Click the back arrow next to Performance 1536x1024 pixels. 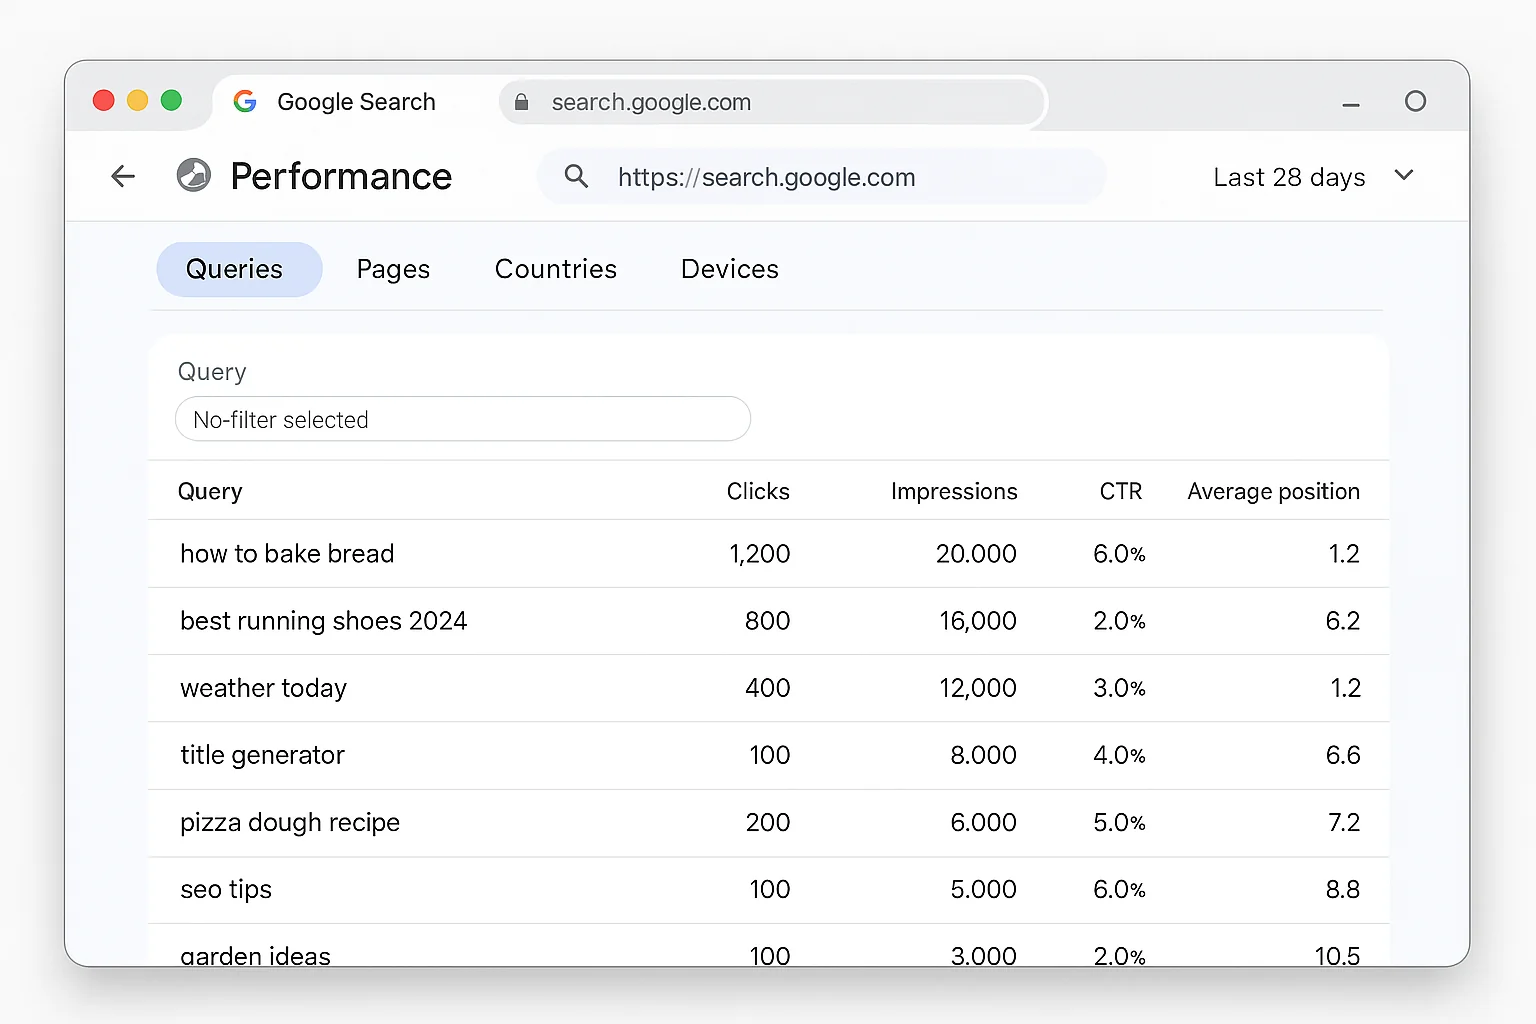(x=122, y=176)
